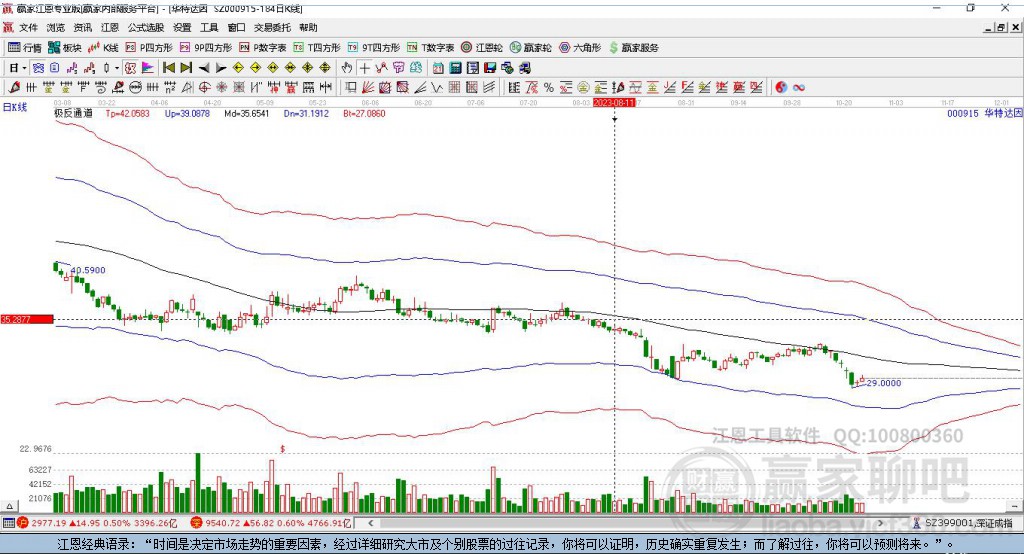Open the 公式选股 menu
1024x554 pixels.
pyautogui.click(x=146, y=27)
